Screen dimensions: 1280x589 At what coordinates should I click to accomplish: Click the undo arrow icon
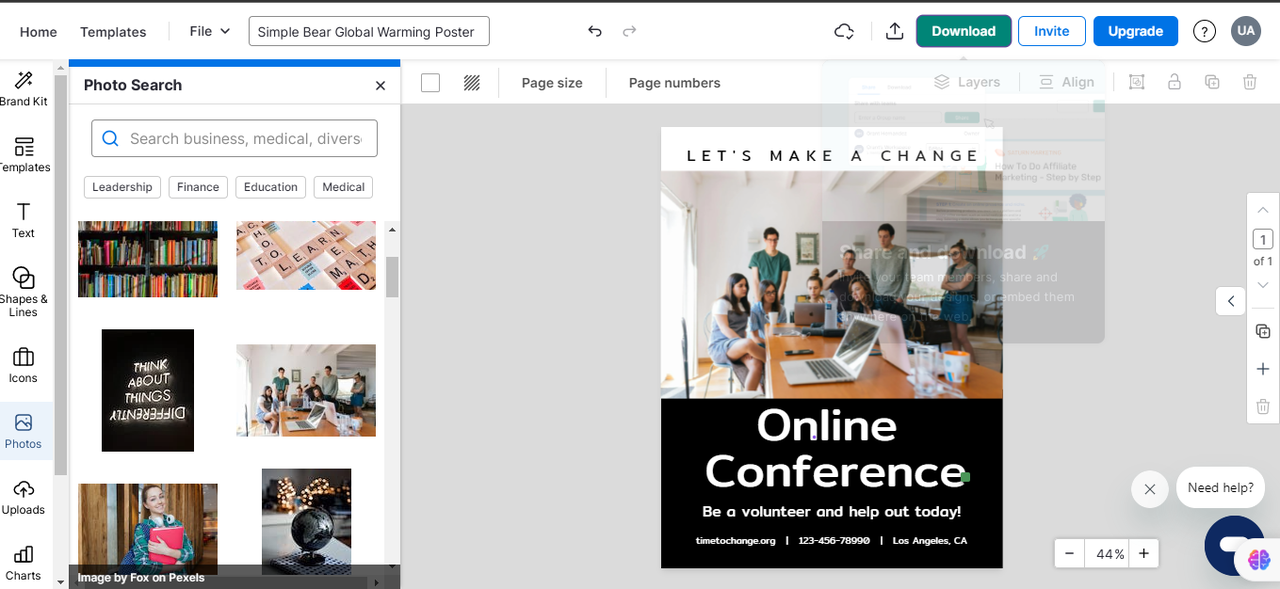(595, 31)
